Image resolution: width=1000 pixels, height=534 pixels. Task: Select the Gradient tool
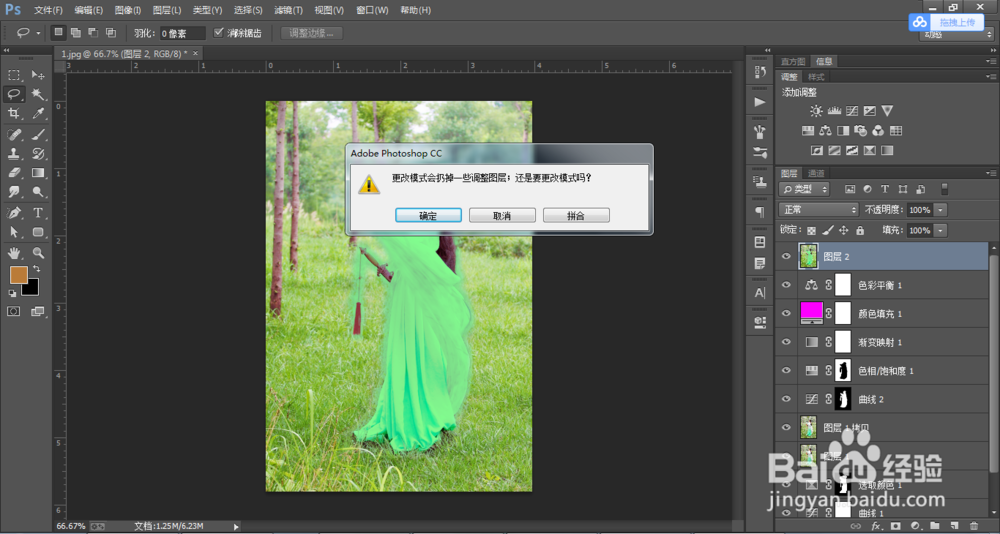point(38,173)
